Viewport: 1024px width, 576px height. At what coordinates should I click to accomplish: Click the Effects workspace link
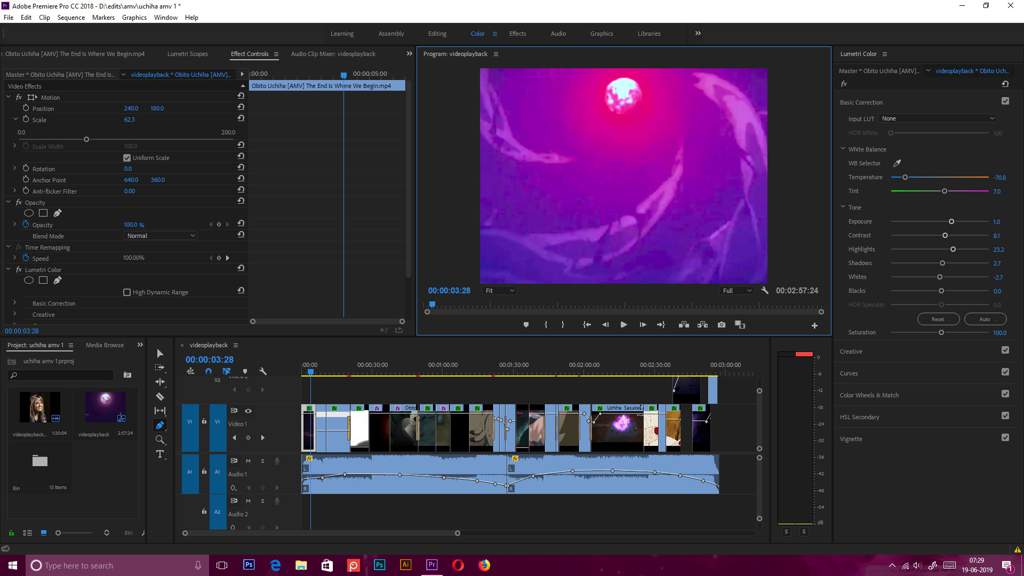coord(517,33)
